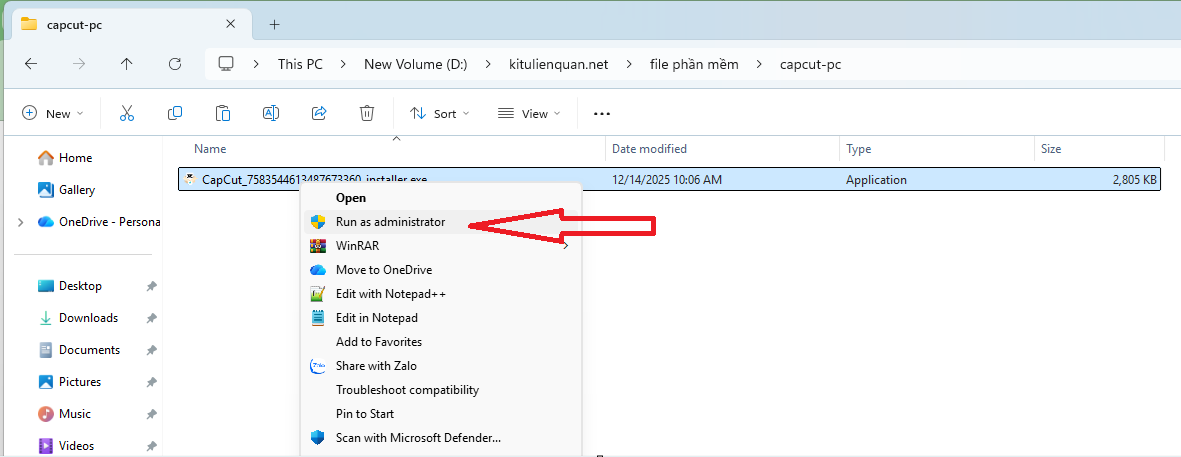
Task: Click the Zalo icon in context menu
Action: coord(318,366)
